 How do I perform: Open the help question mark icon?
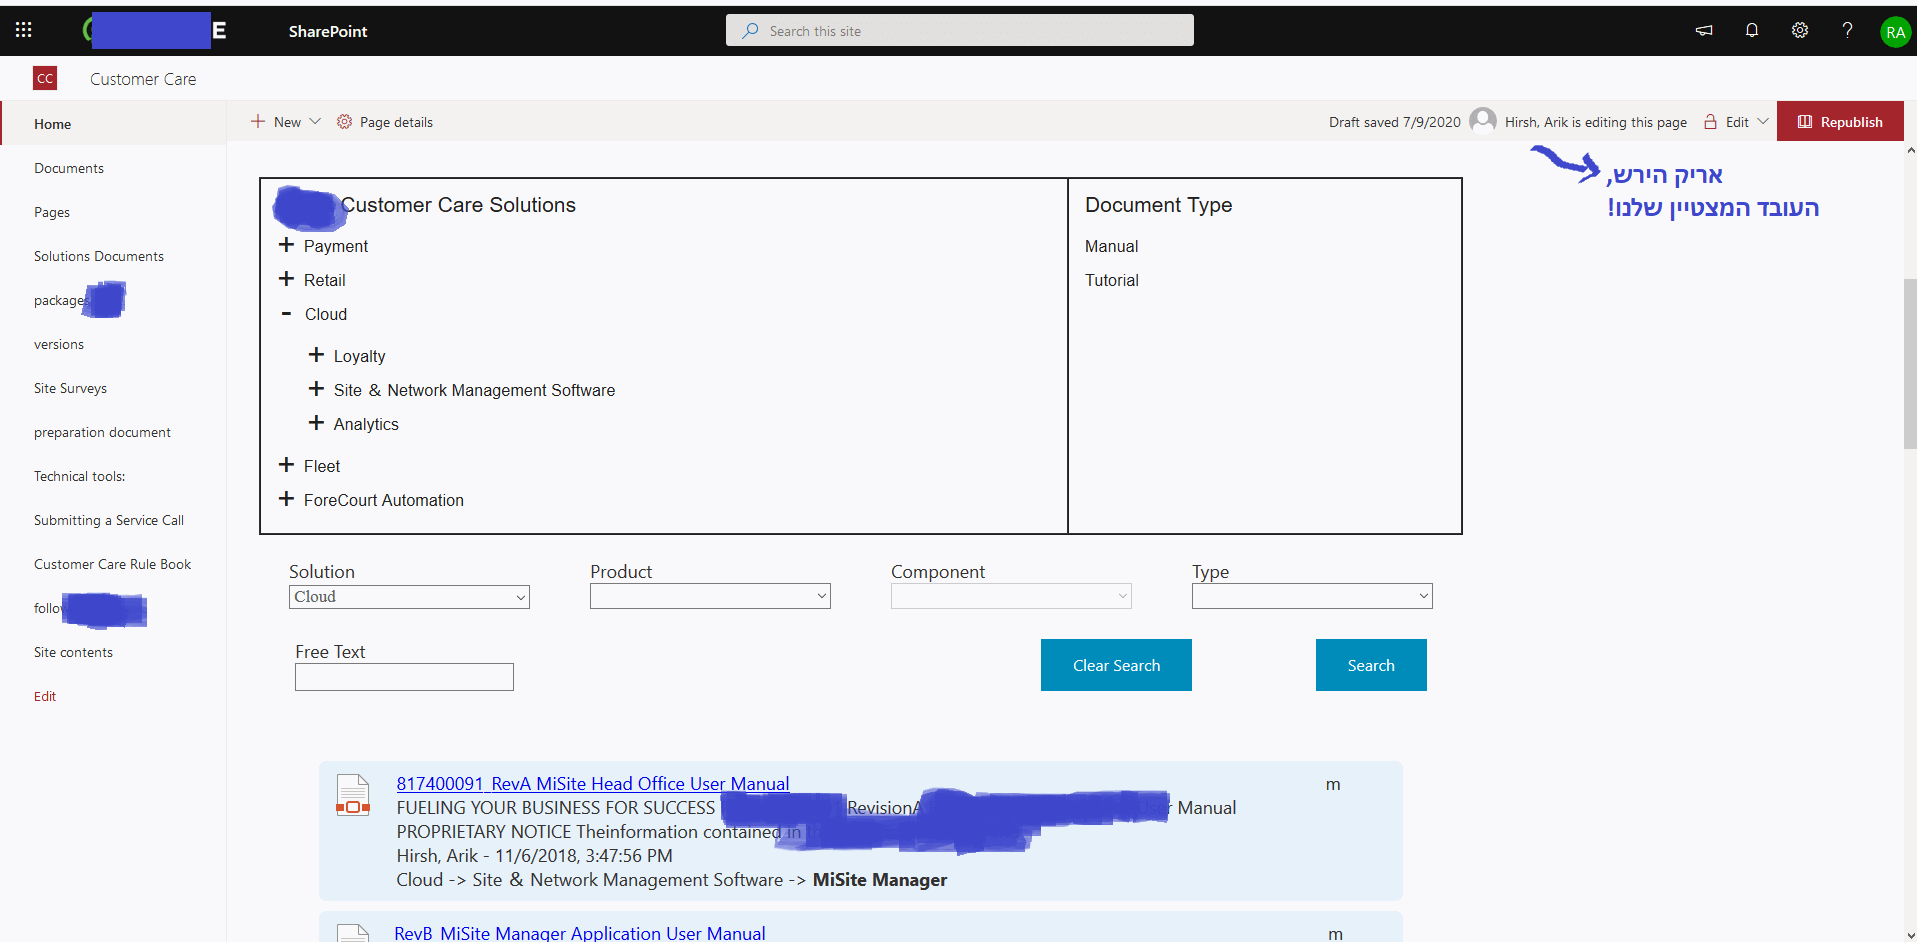coord(1847,30)
